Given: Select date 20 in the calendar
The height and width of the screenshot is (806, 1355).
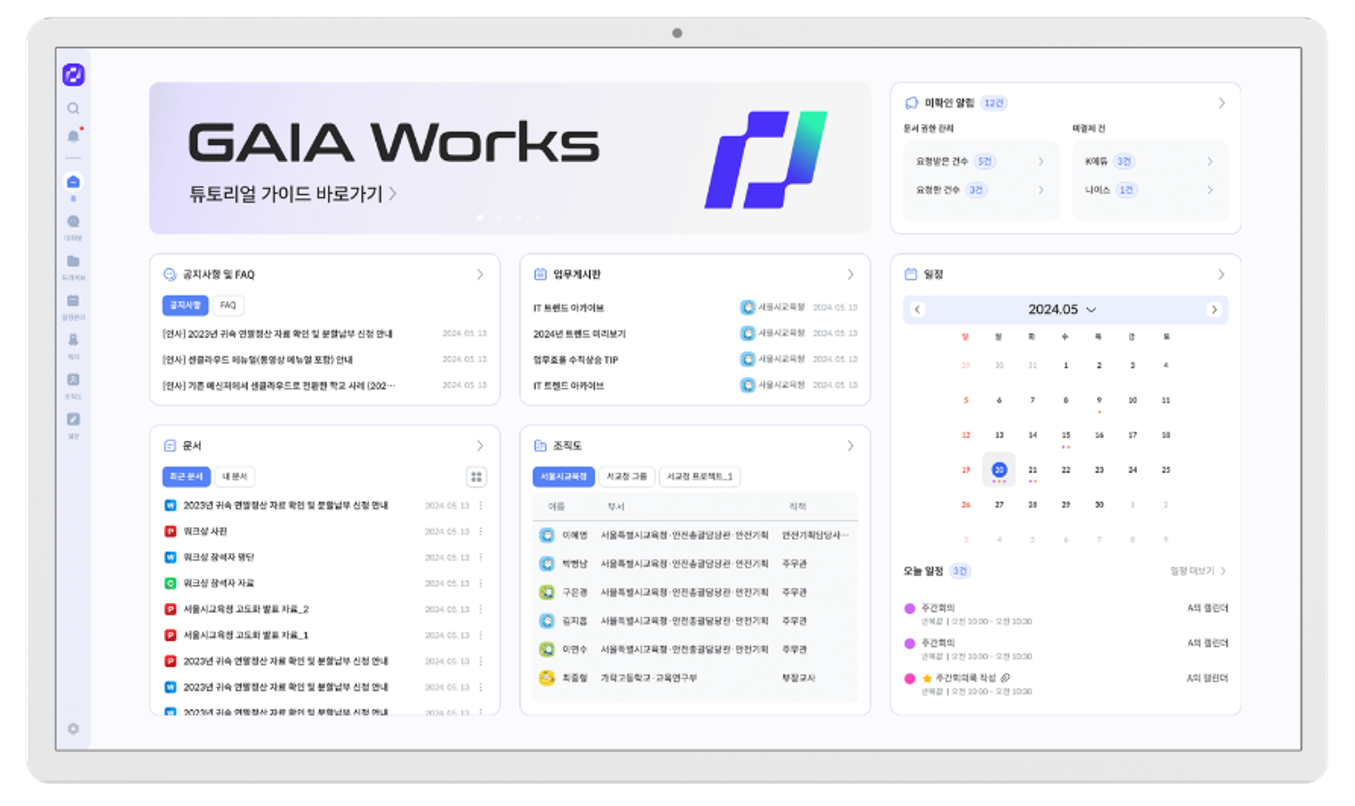Looking at the screenshot, I should 999,469.
